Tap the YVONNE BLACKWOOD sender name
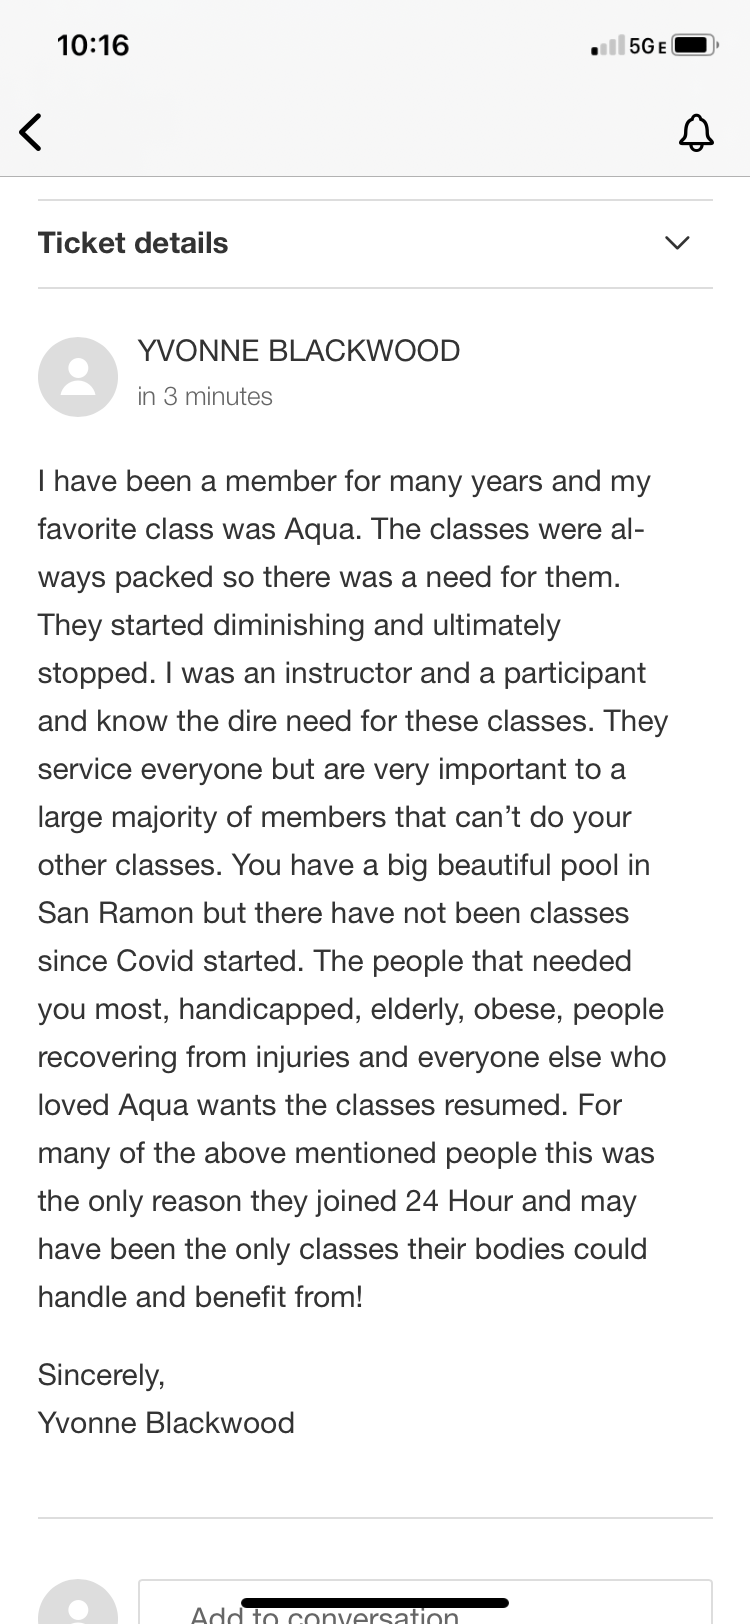This screenshot has width=750, height=1624. point(298,351)
